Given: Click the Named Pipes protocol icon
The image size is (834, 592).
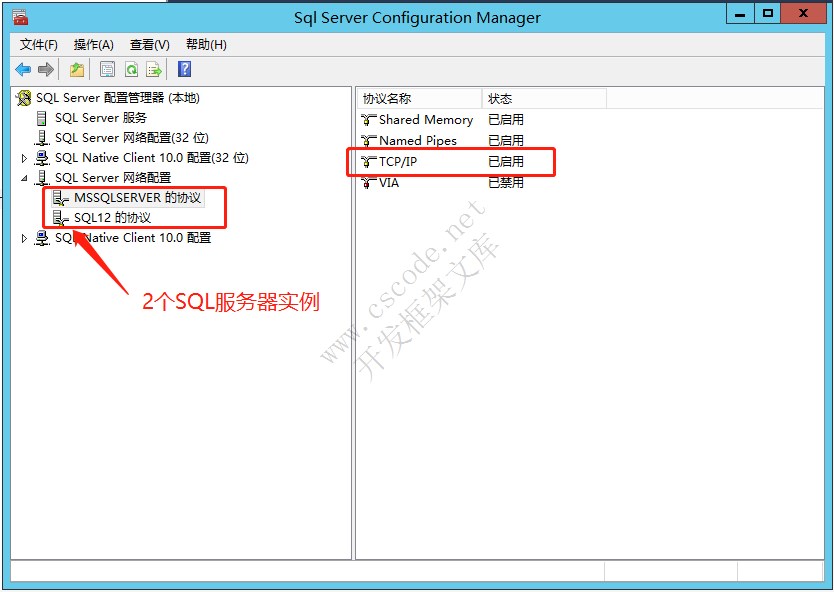Looking at the screenshot, I should pos(368,140).
